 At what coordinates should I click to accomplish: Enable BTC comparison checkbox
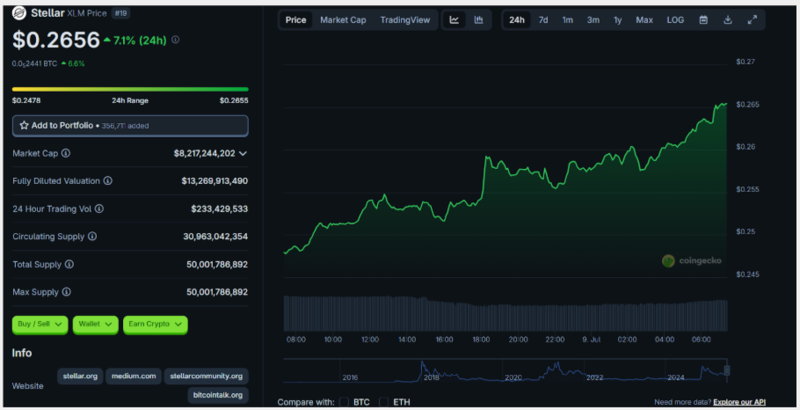point(344,402)
